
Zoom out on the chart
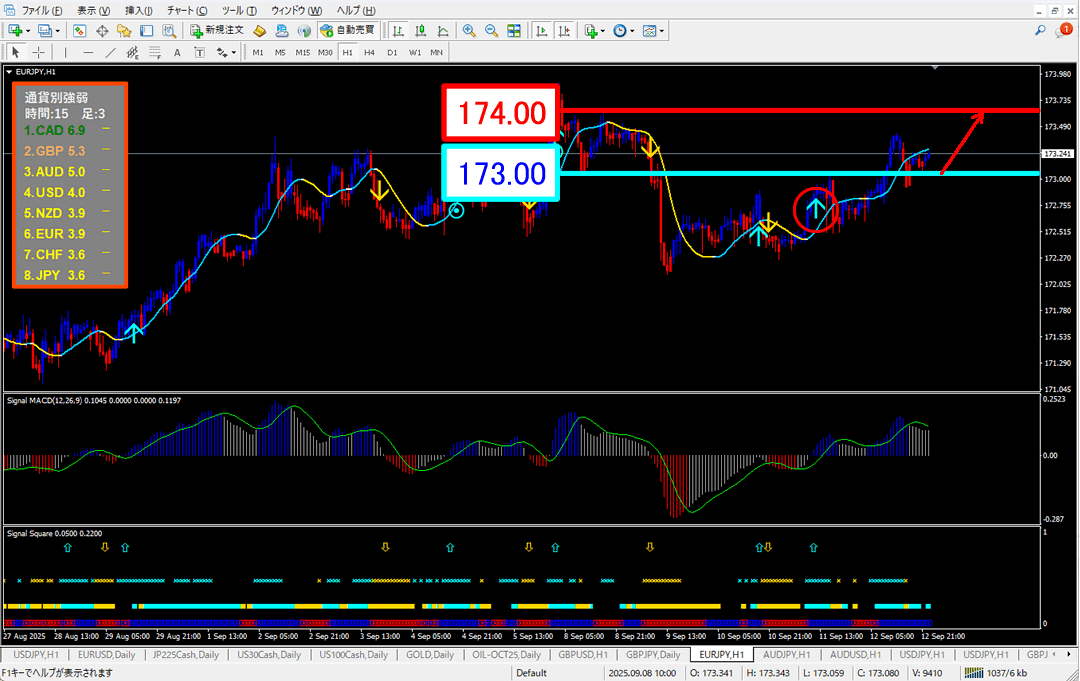(491, 30)
